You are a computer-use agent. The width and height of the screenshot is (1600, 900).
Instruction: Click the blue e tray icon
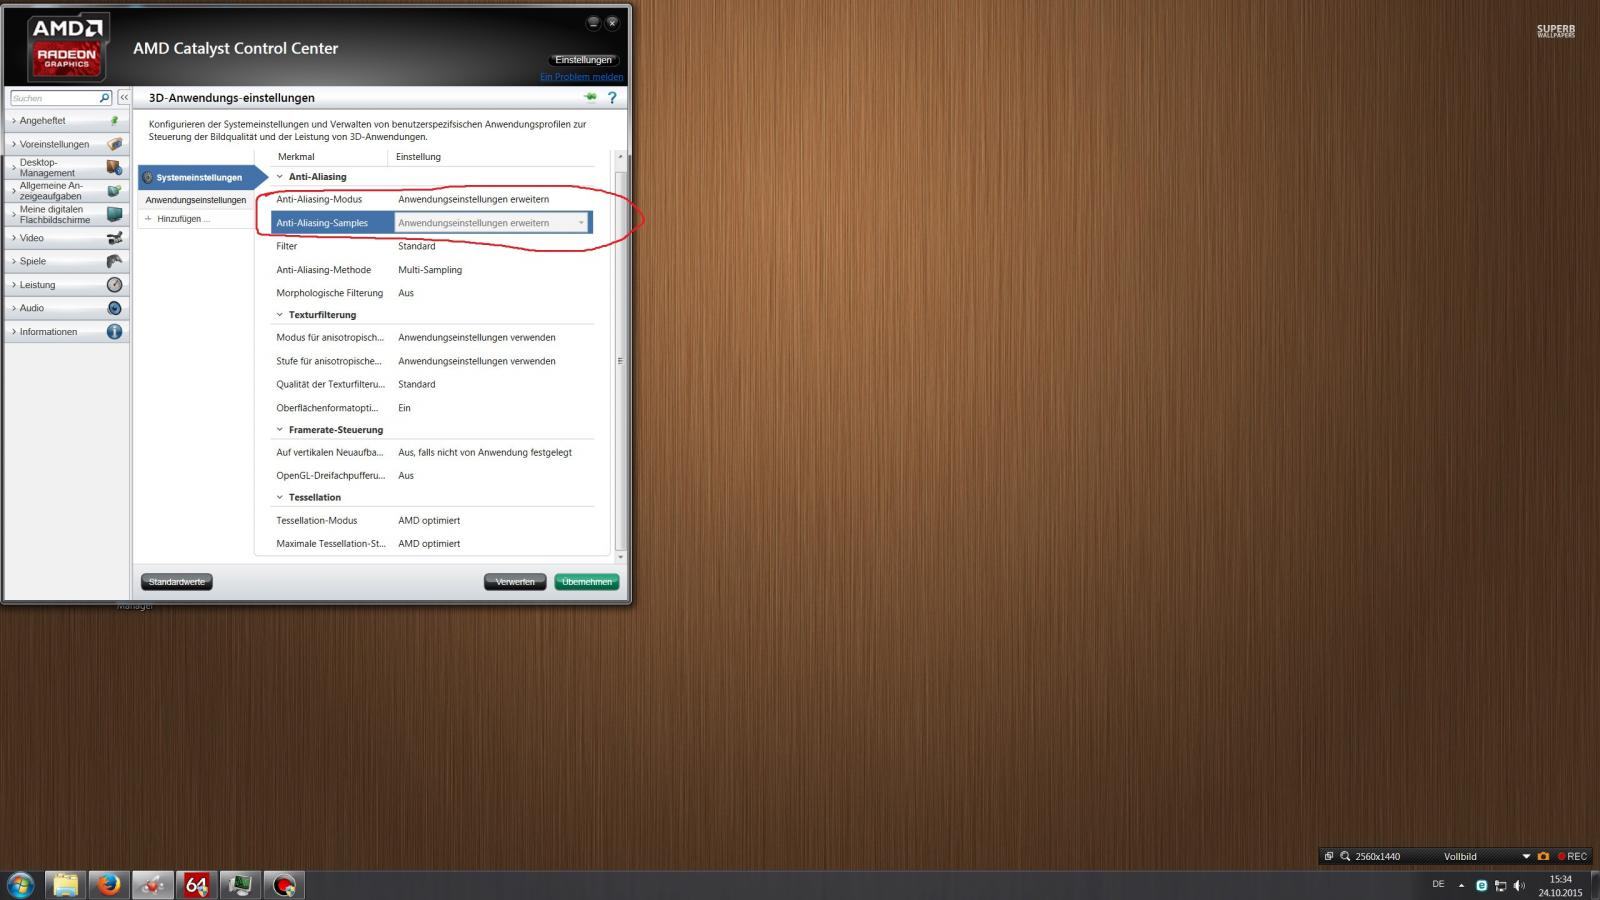(1481, 886)
